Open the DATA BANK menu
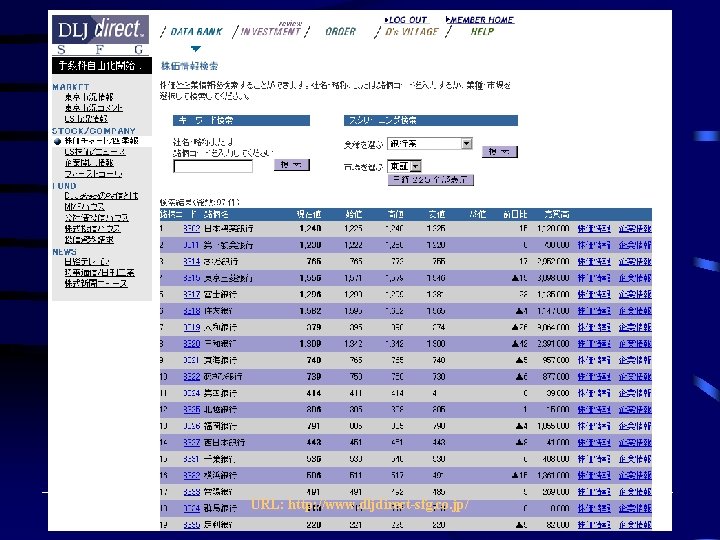The width and height of the screenshot is (720, 540). [x=196, y=32]
